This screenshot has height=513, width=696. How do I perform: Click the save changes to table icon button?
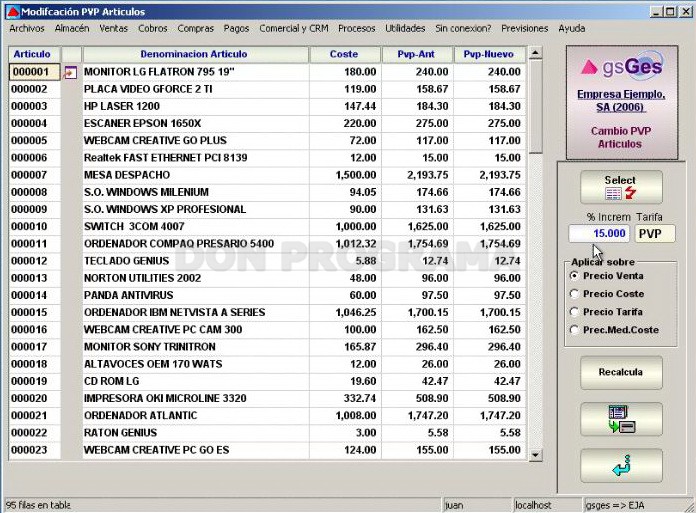[621, 419]
